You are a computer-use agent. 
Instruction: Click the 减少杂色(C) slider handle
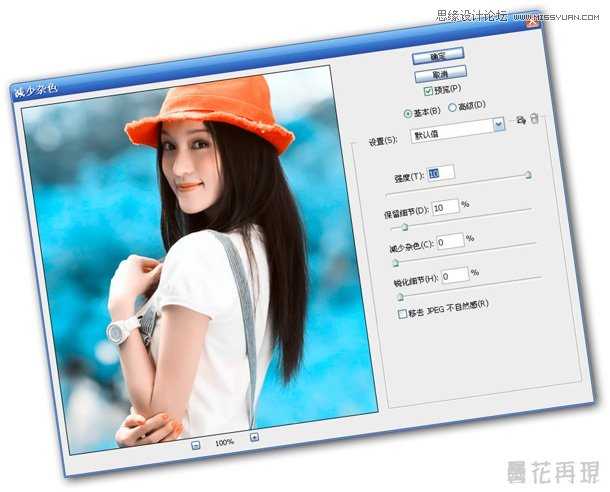(395, 263)
